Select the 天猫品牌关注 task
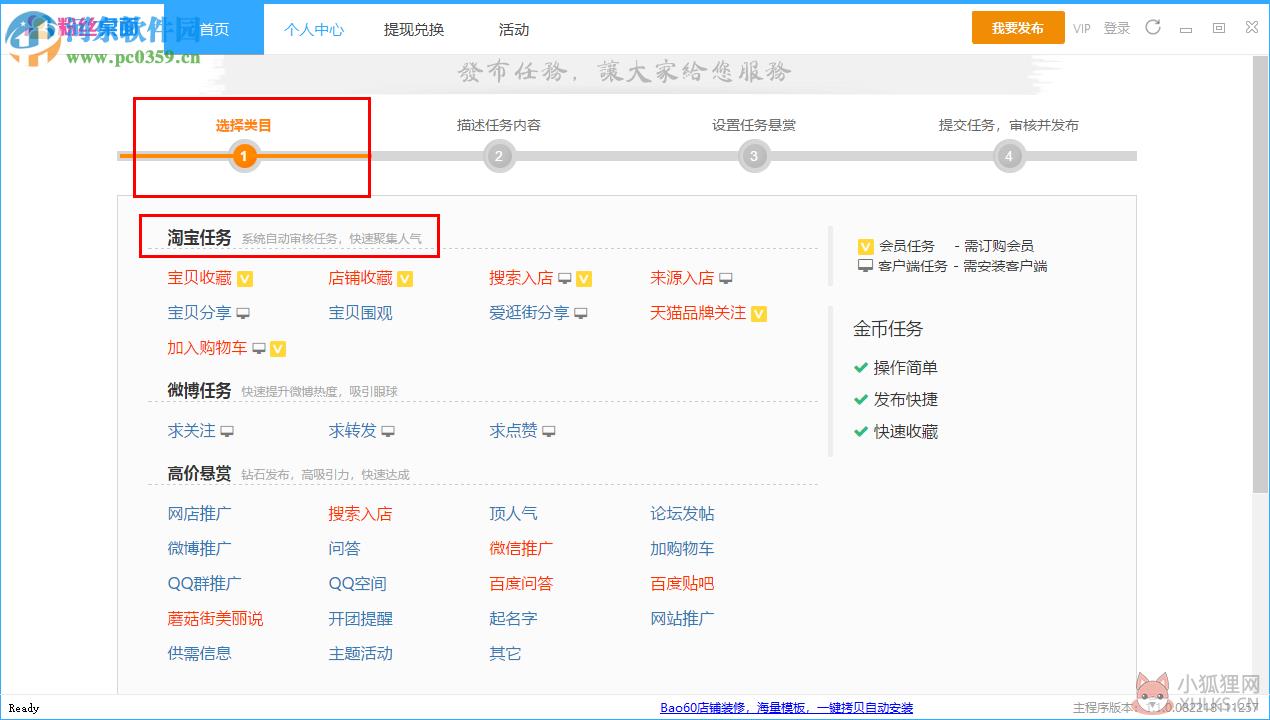Screen dimensions: 1270x720 pyautogui.click(x=698, y=313)
